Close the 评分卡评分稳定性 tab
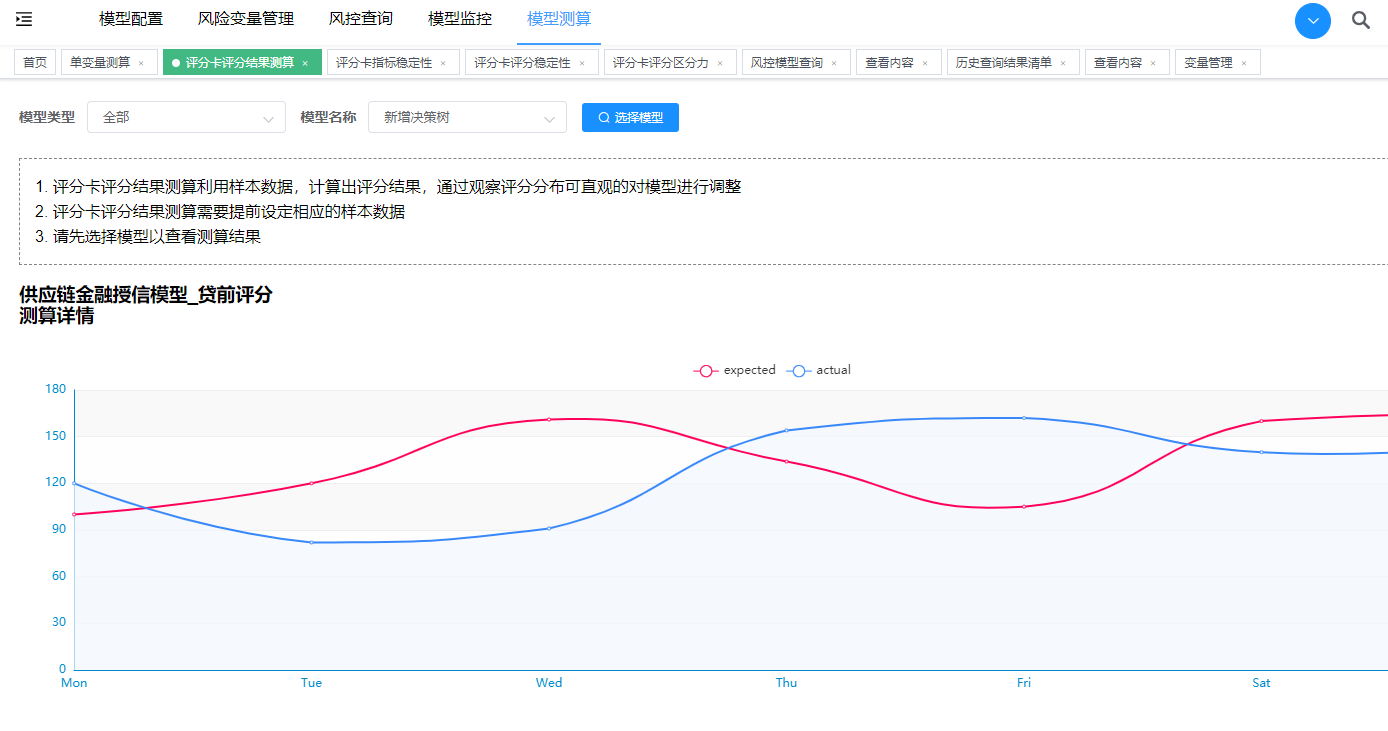1388x731 pixels. click(582, 63)
